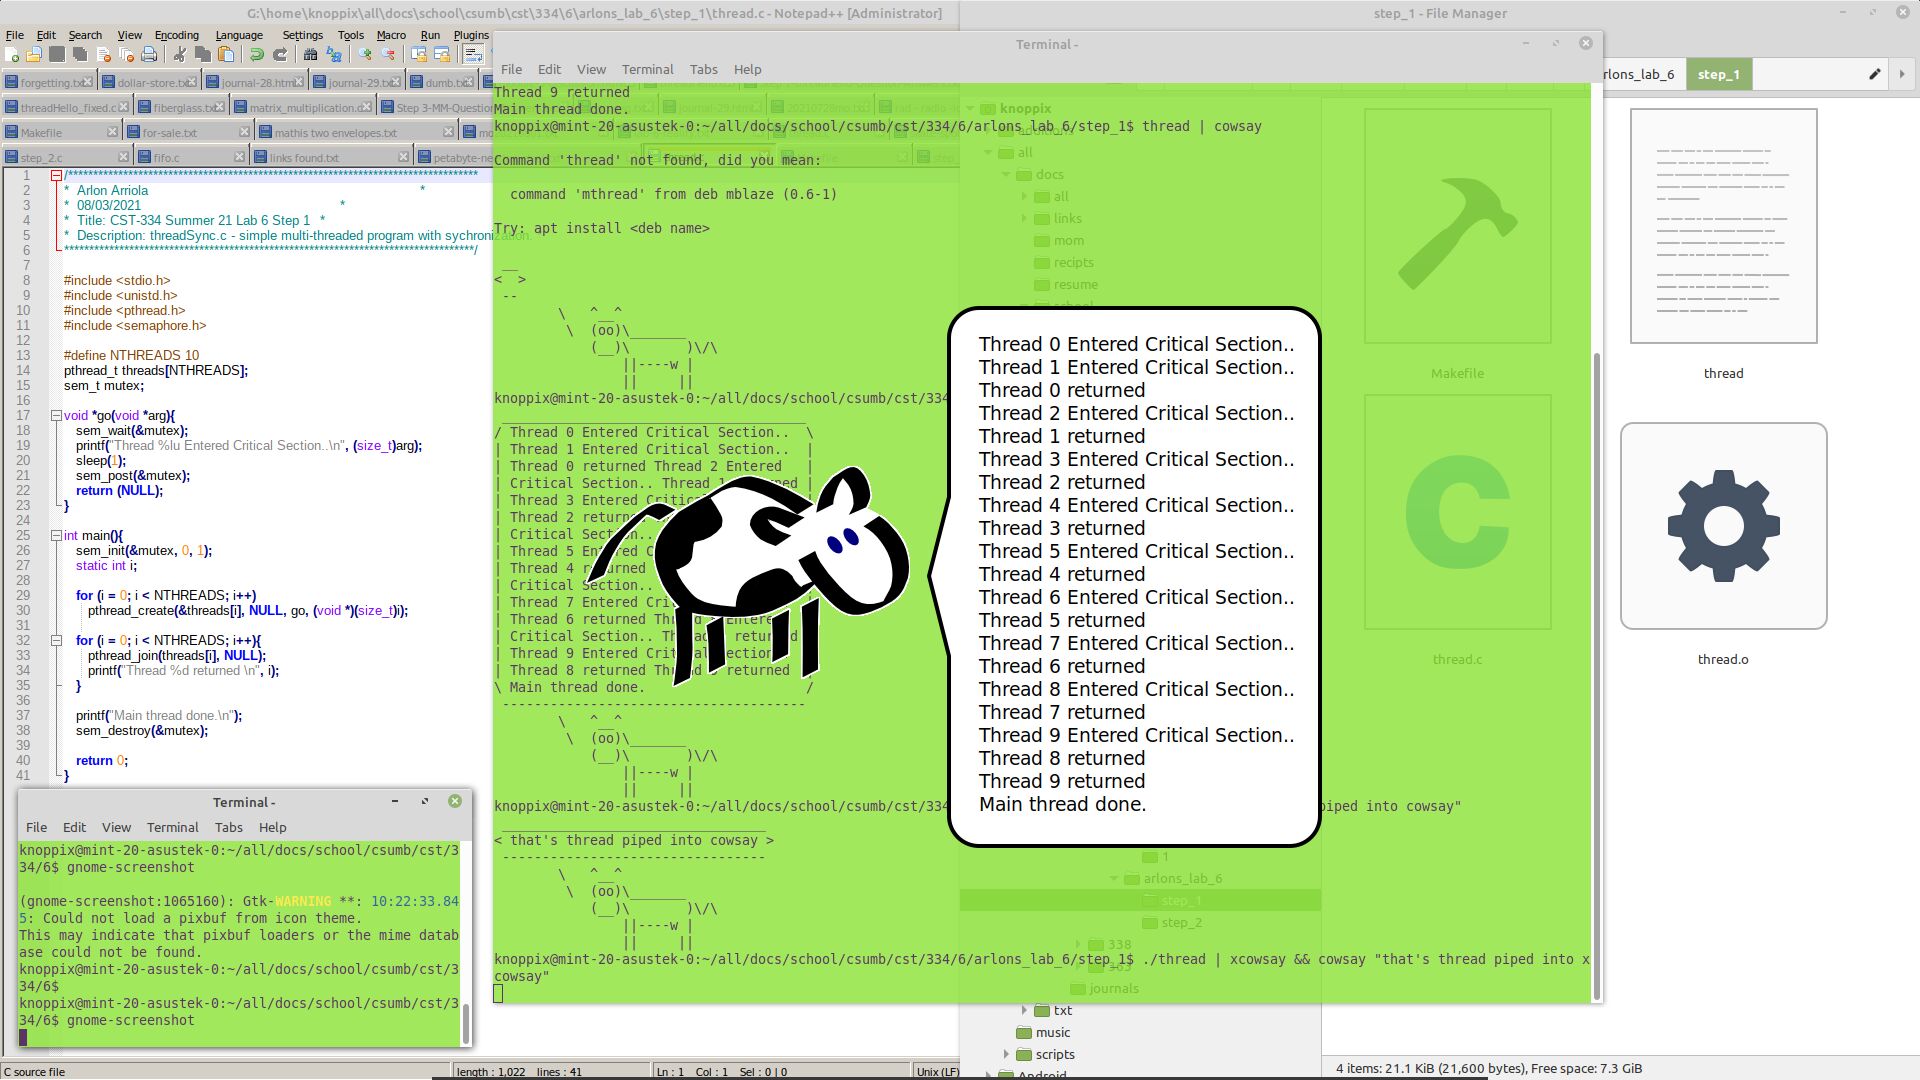Open Help menu in the small terminal window

[x=272, y=827]
